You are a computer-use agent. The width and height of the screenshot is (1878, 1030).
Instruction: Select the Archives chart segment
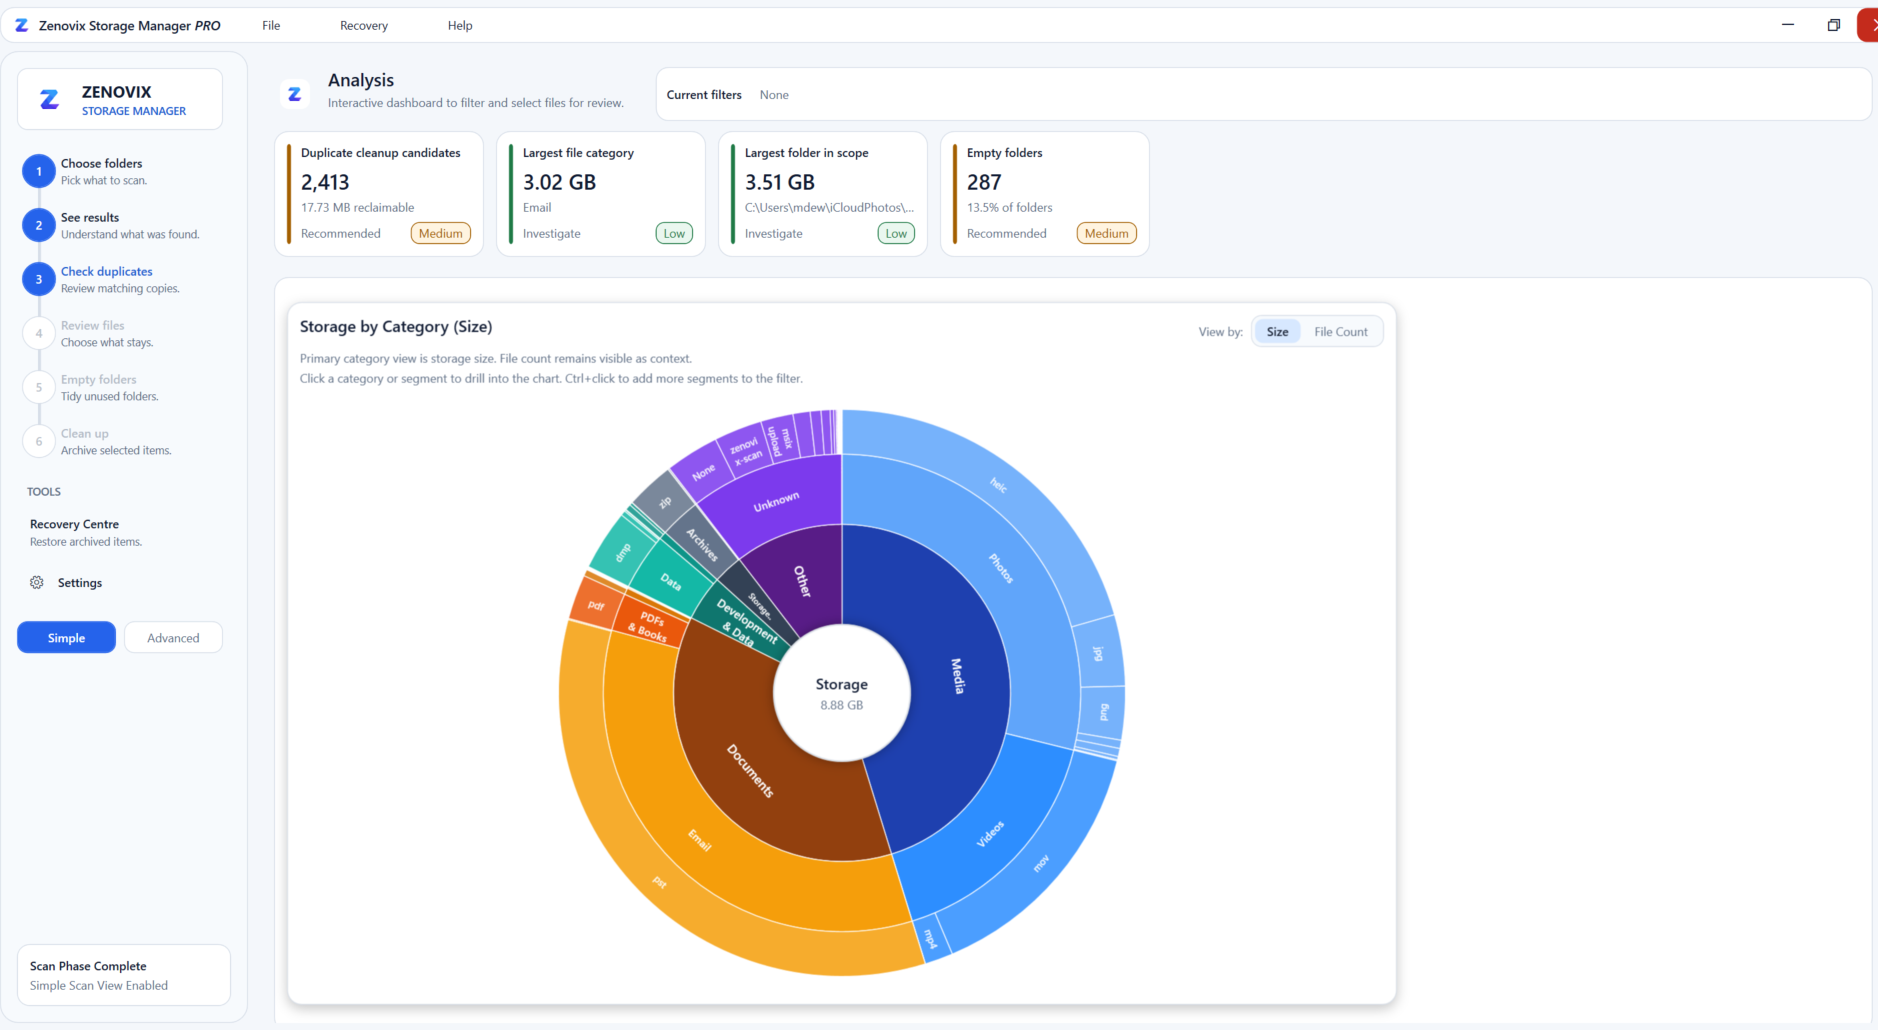coord(701,544)
